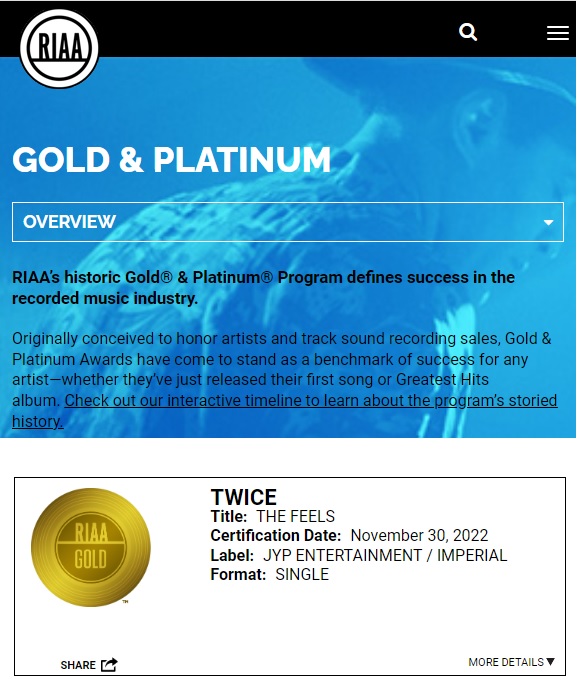Open search with the magnifier icon
Image resolution: width=578 pixels, height=693 pixels.
tap(468, 32)
